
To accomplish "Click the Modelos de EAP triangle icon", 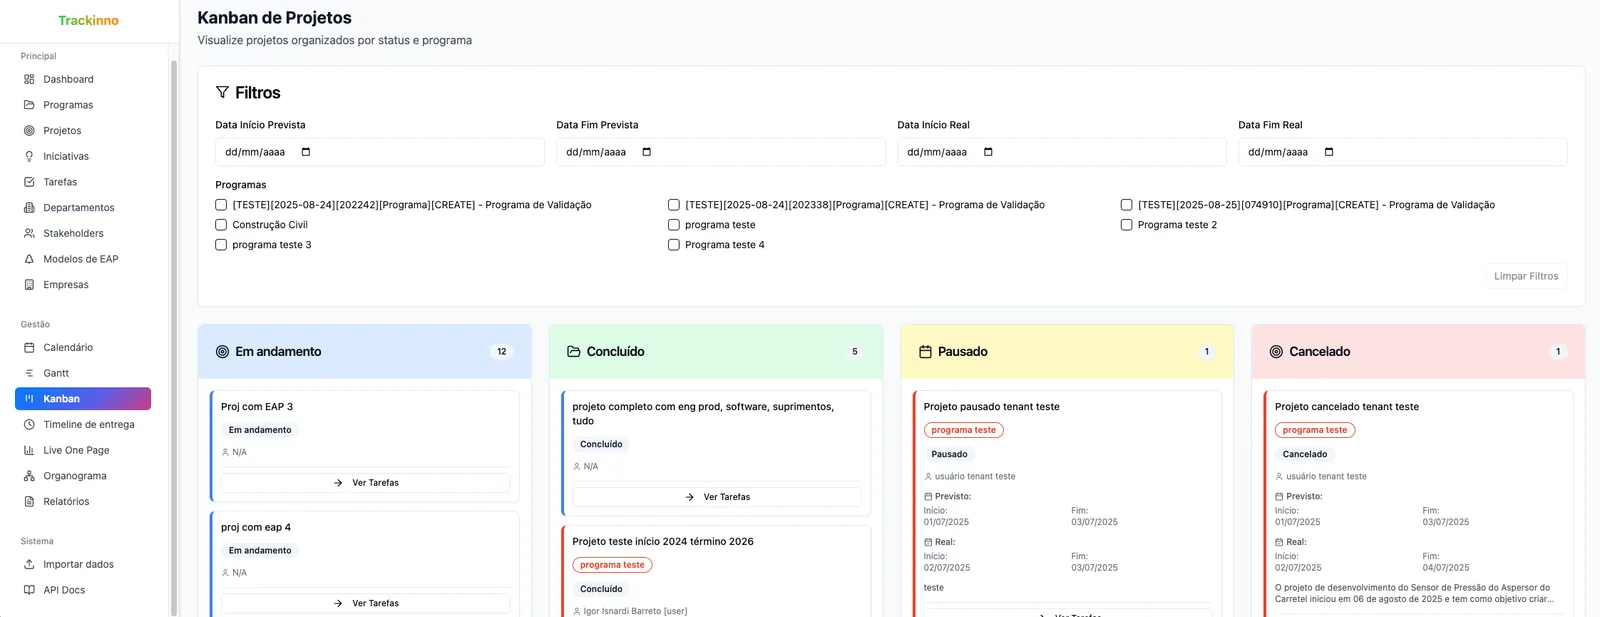I will click(29, 259).
